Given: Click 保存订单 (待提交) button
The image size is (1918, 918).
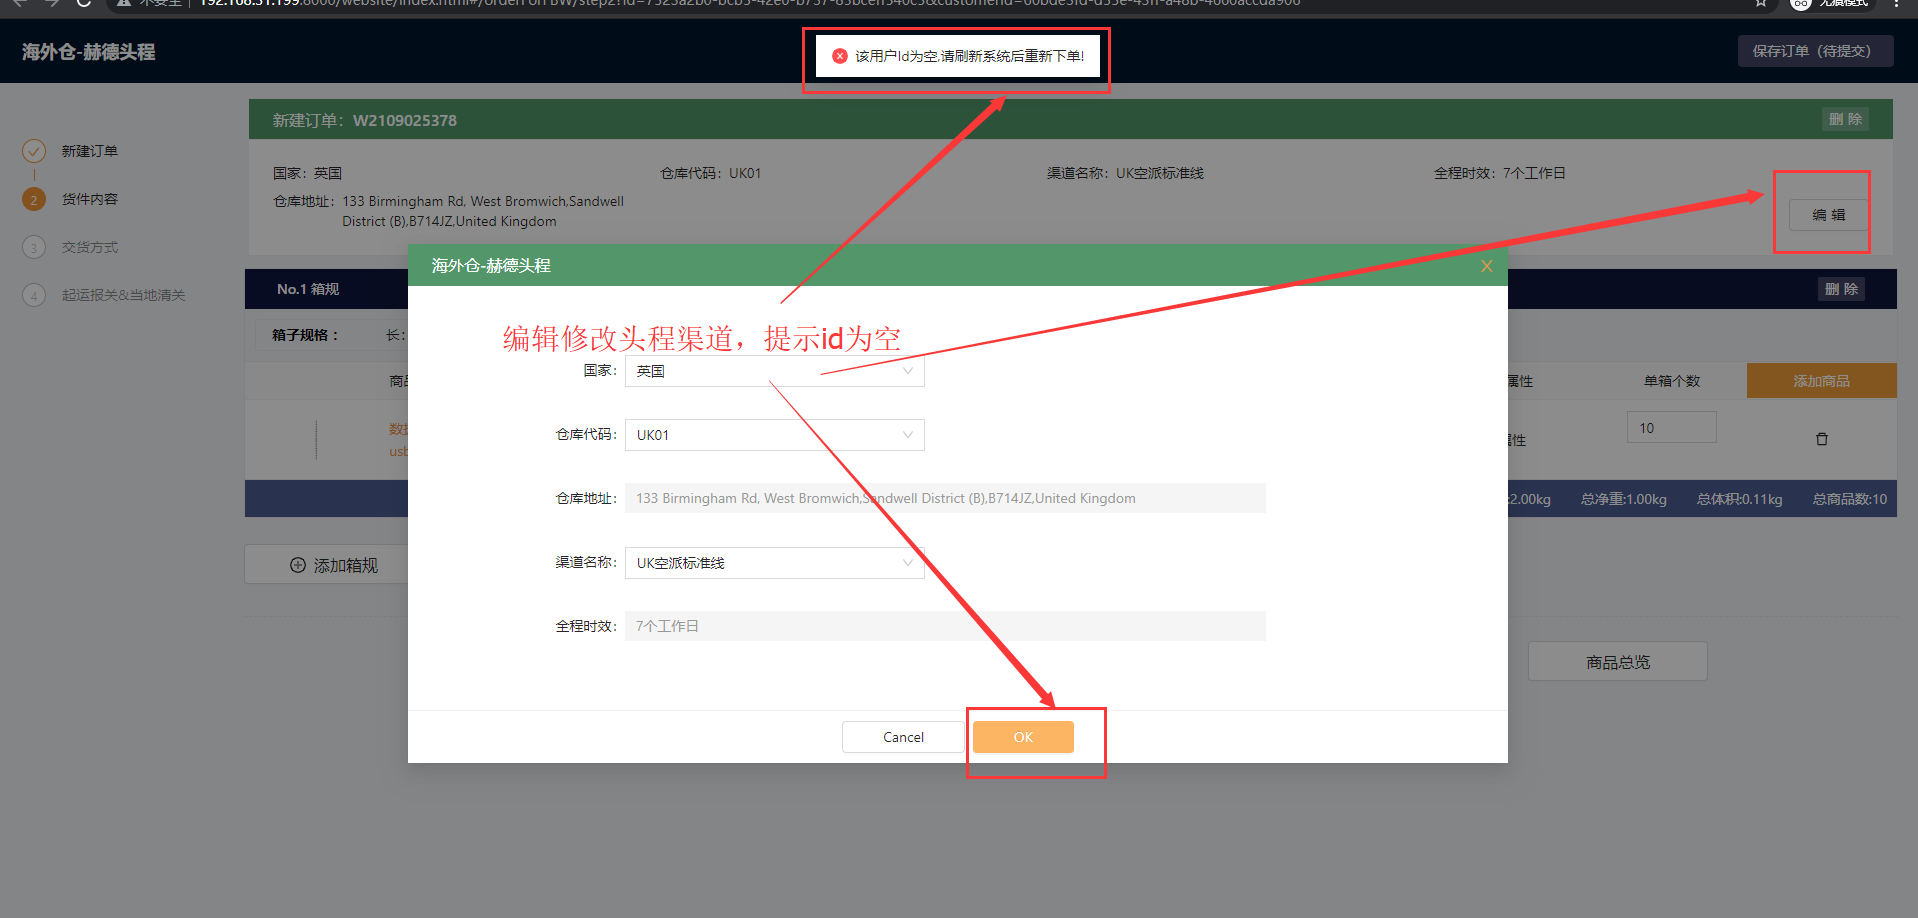Looking at the screenshot, I should point(1814,51).
